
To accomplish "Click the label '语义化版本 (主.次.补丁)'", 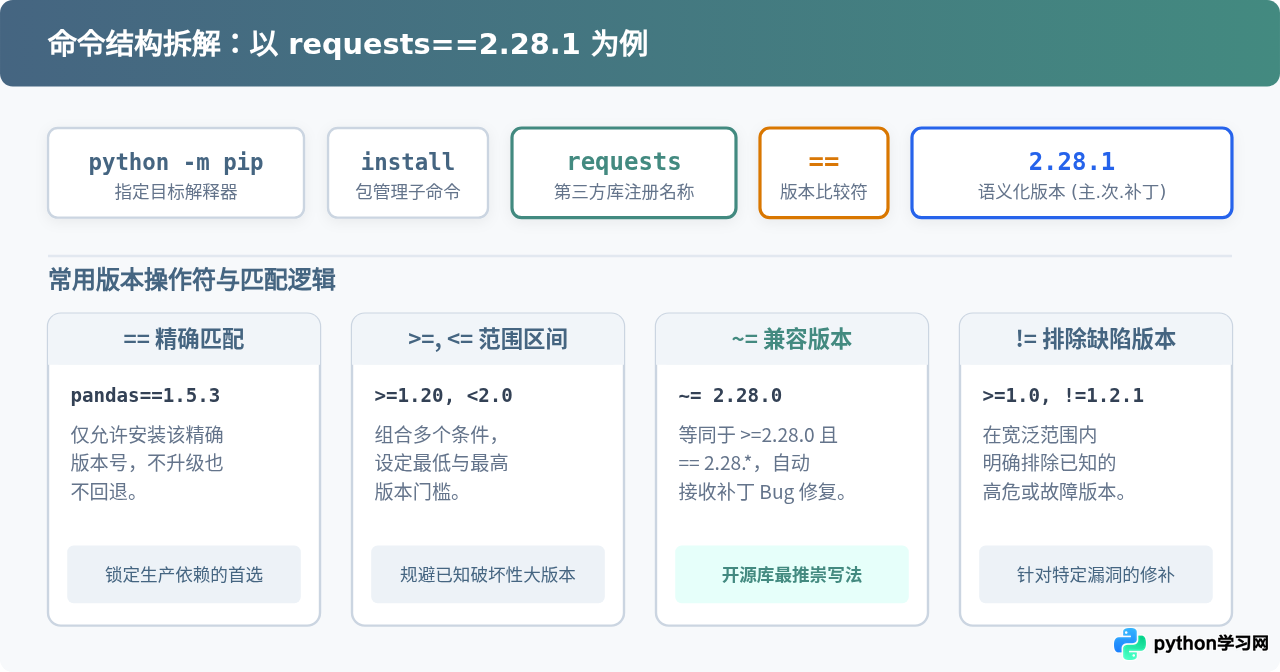I will coord(1072,192).
